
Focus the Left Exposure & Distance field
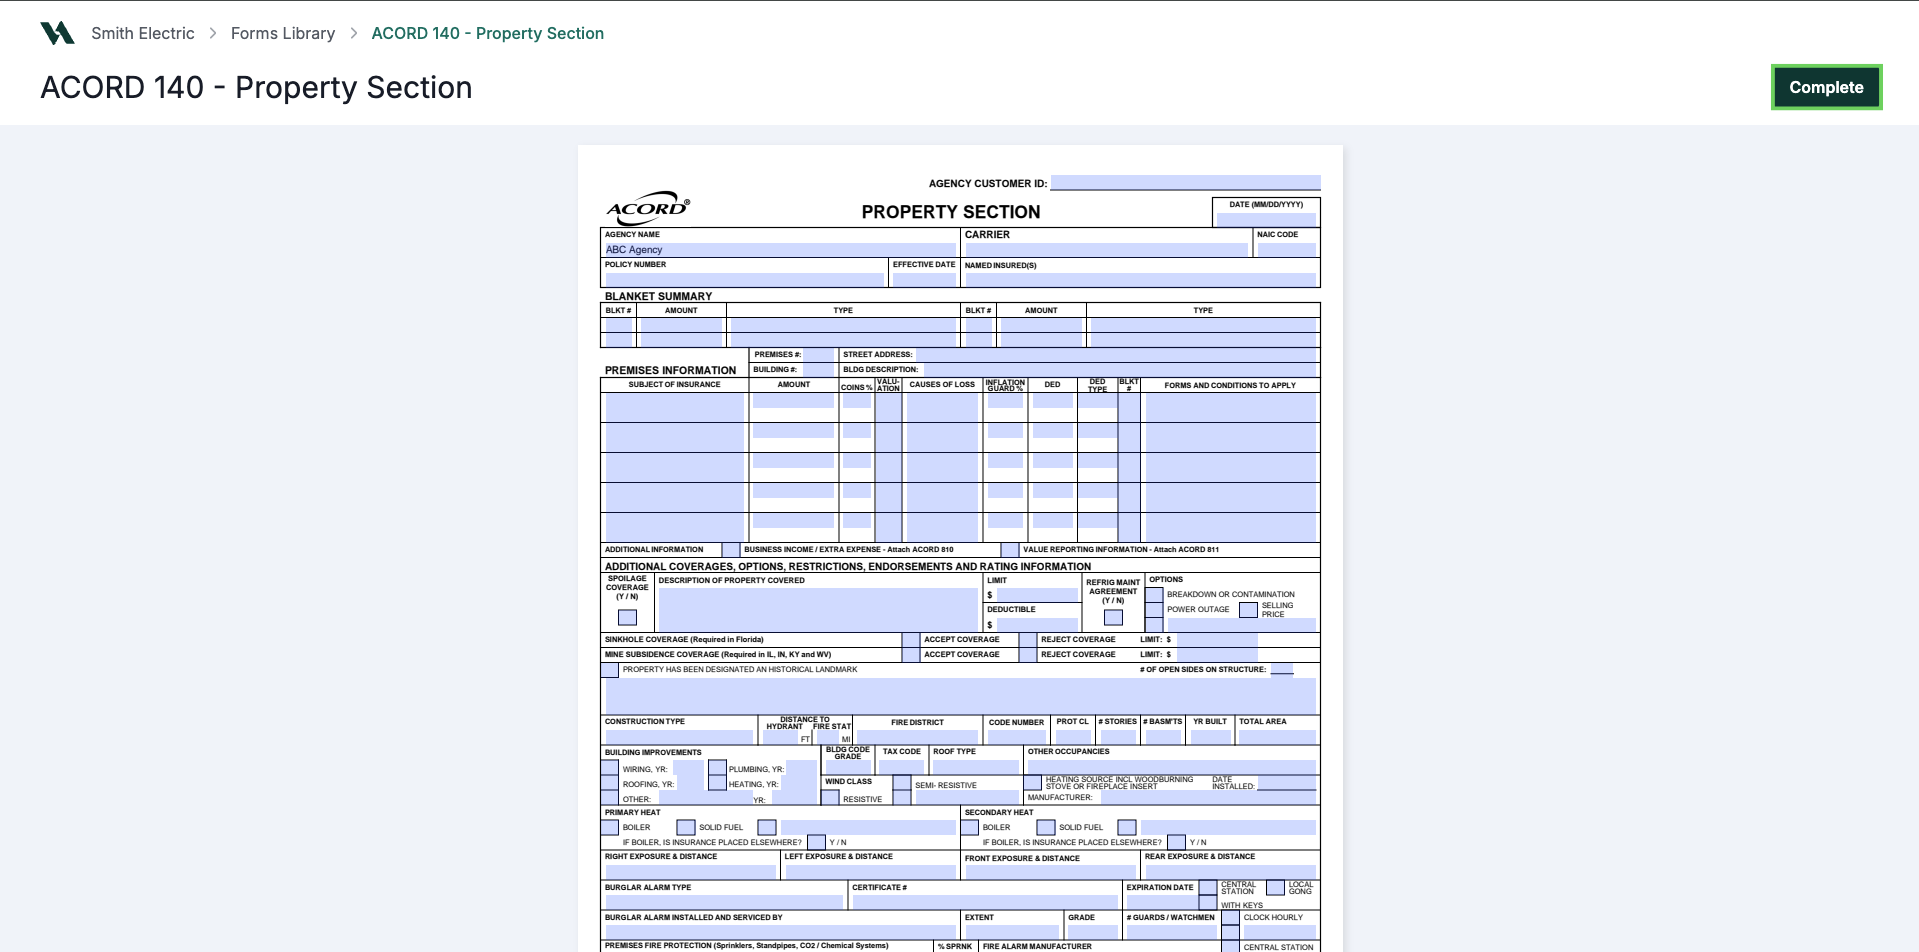pyautogui.click(x=871, y=872)
